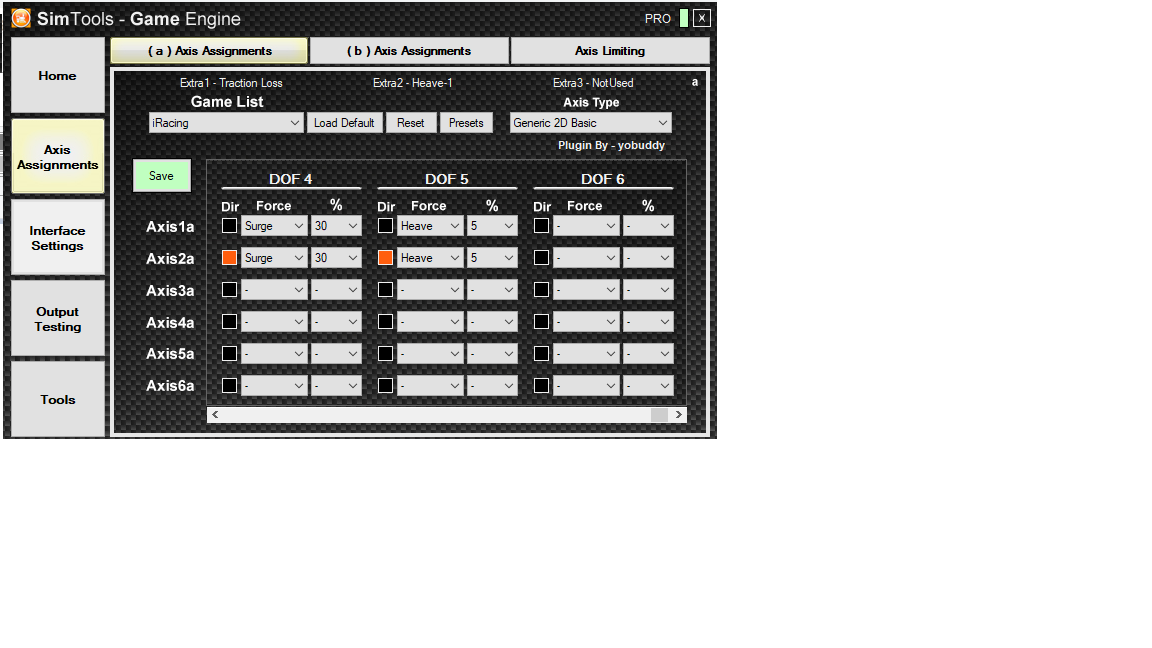Click the DOF 4 column header

(290, 179)
